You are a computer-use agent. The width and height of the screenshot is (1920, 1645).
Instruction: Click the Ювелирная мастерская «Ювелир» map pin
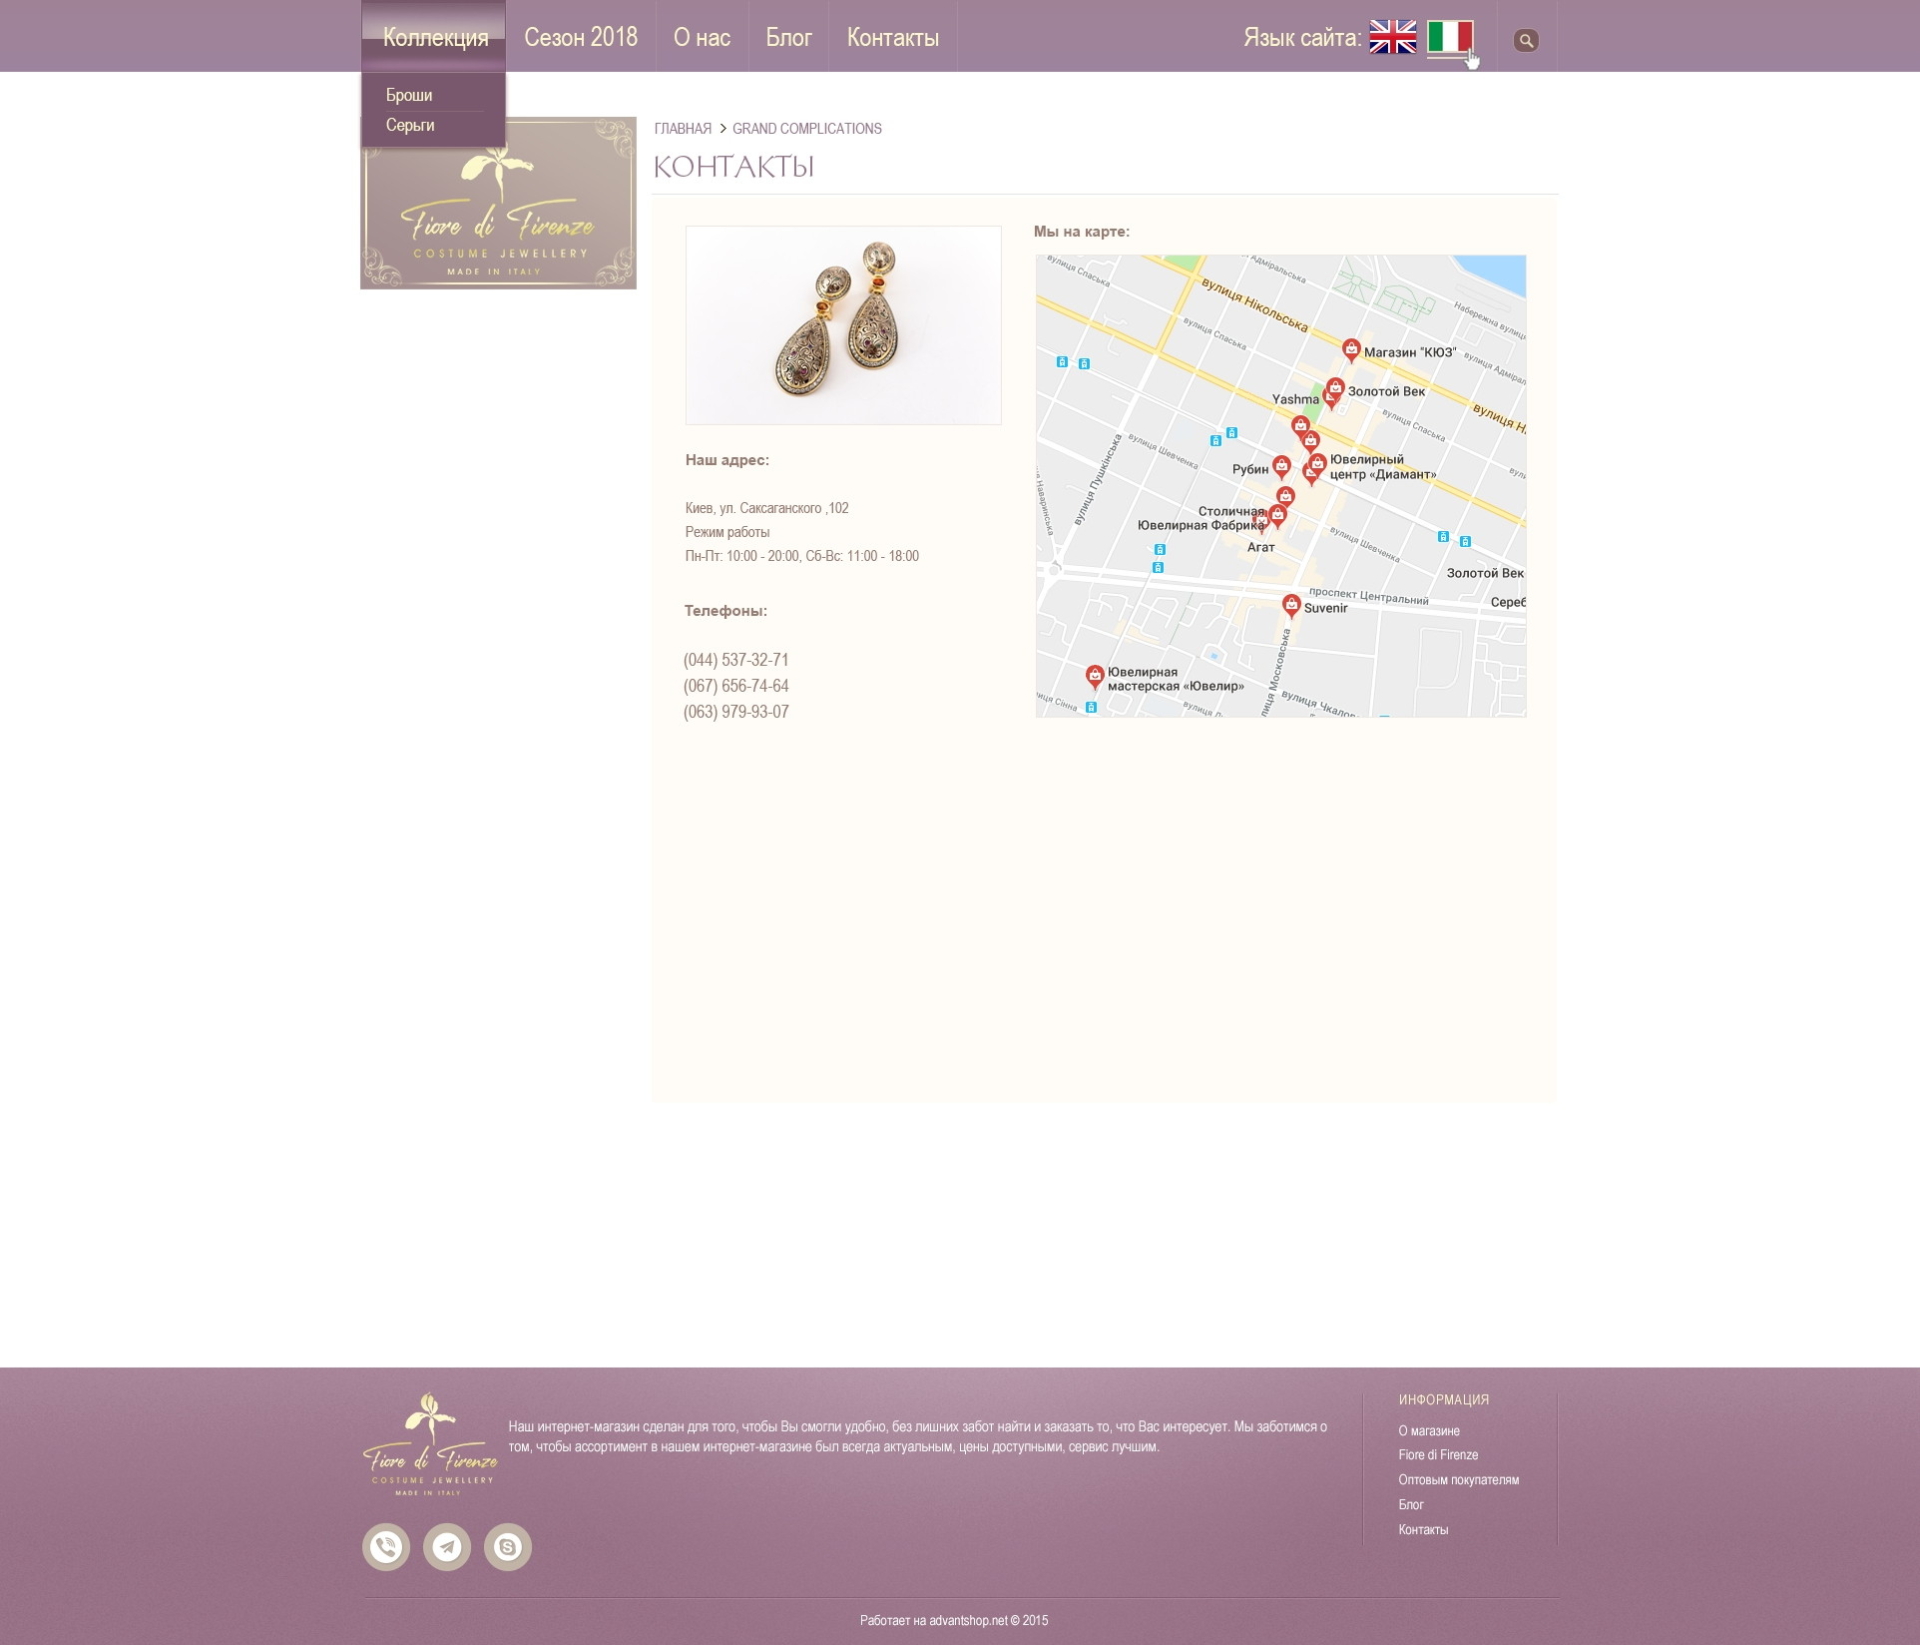coord(1095,676)
